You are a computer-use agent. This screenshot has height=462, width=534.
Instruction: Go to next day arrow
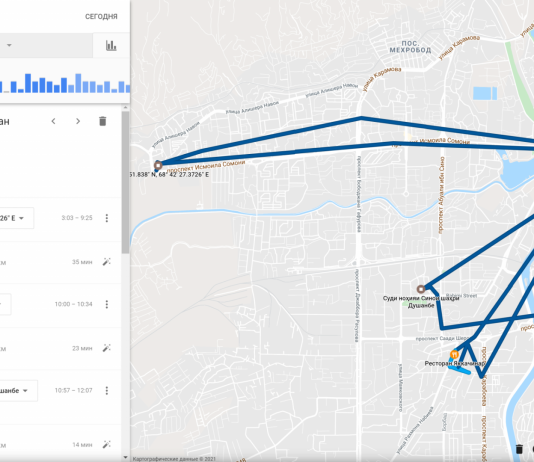78,121
